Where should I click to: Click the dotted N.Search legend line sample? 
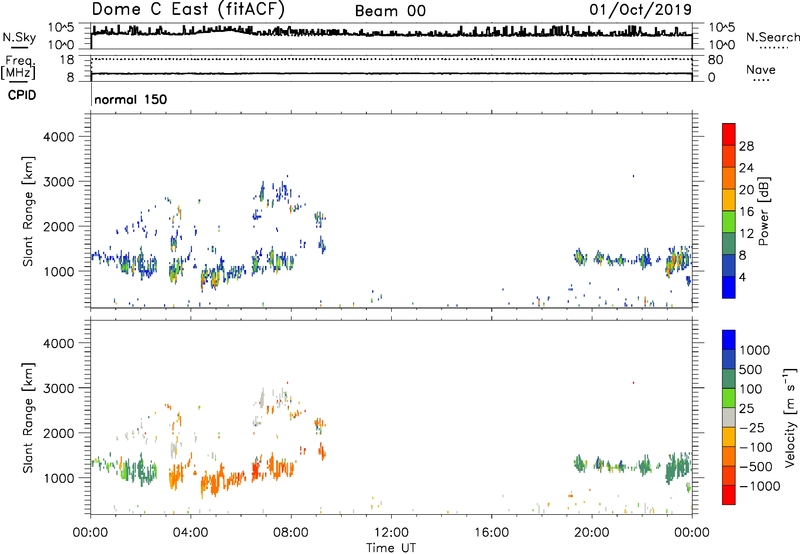coord(773,48)
